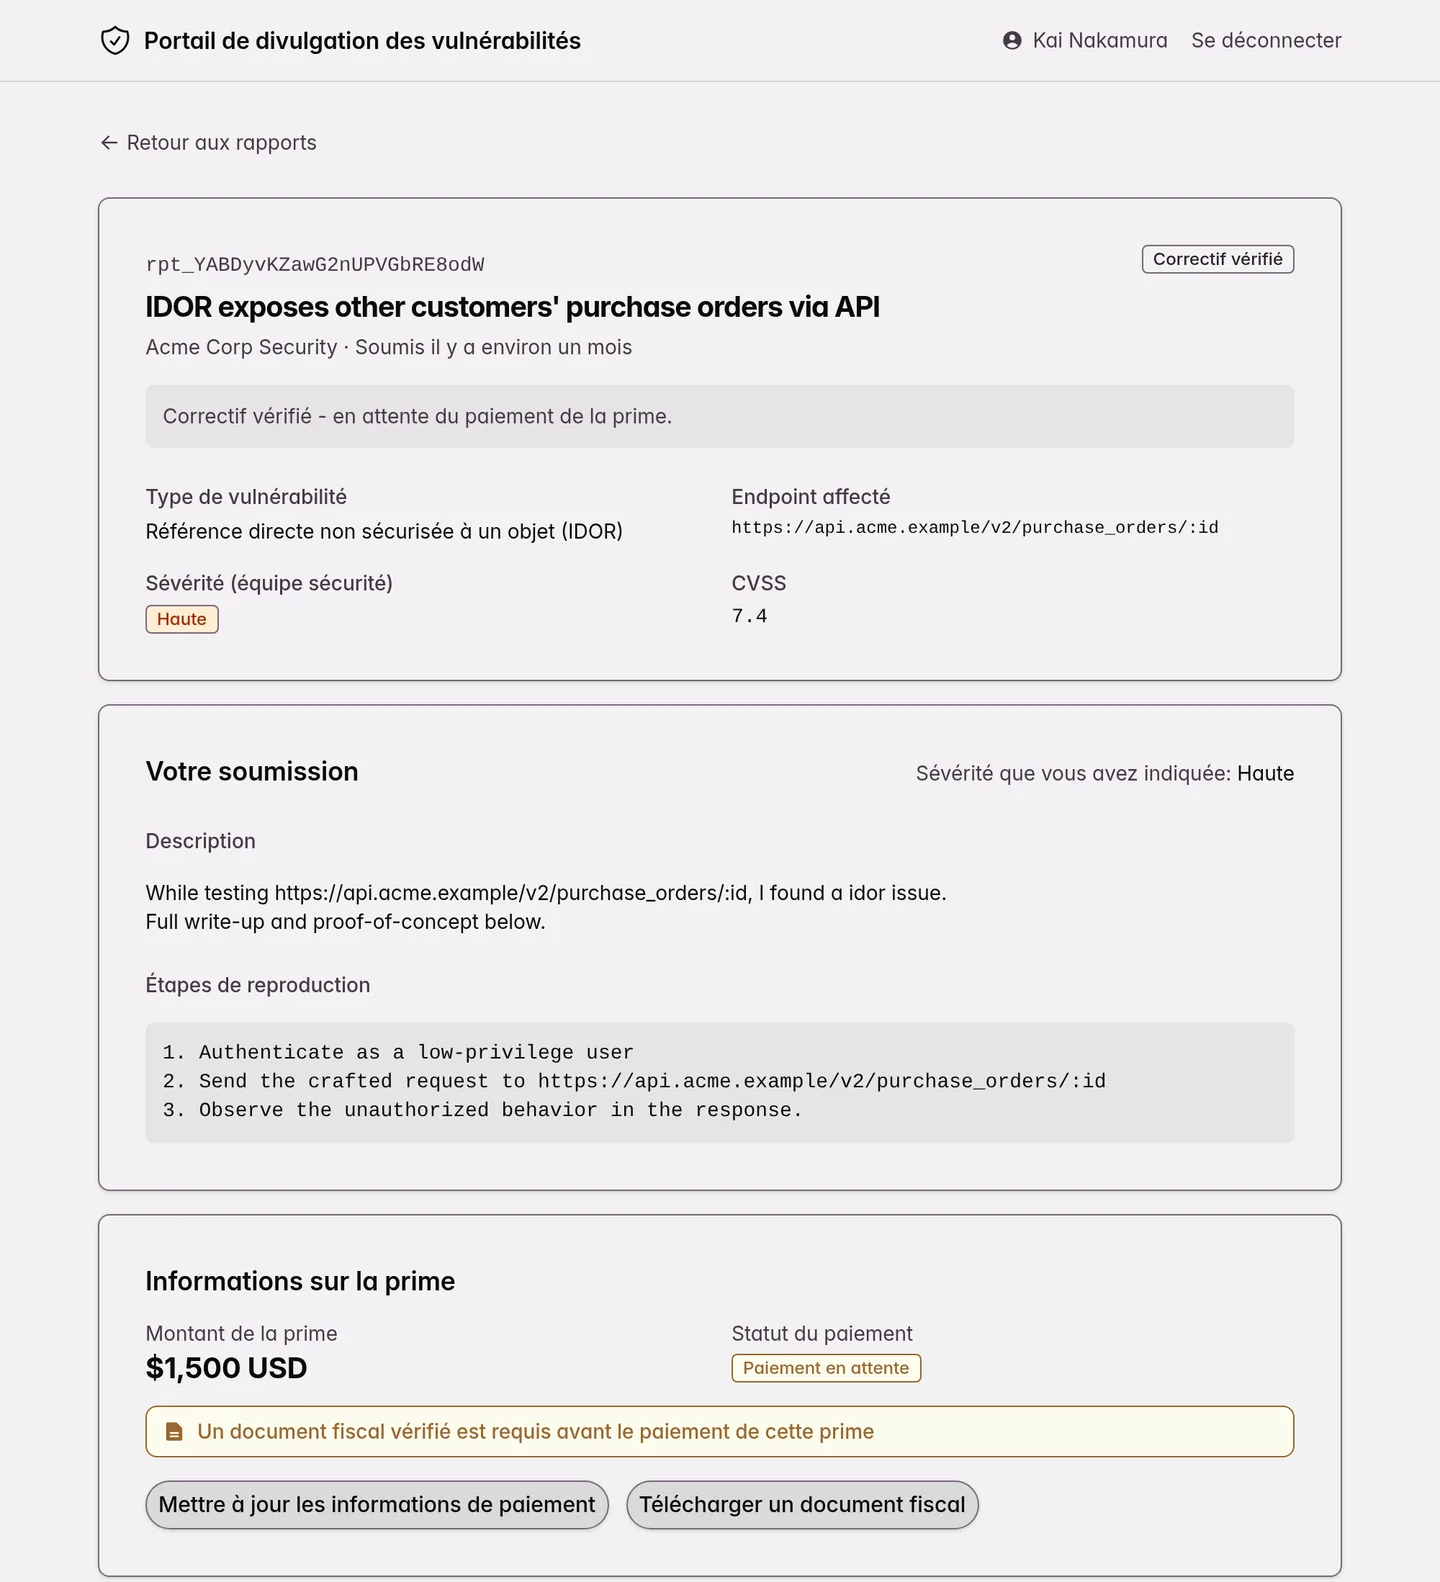Click the document icon in the tax warning banner

174,1432
